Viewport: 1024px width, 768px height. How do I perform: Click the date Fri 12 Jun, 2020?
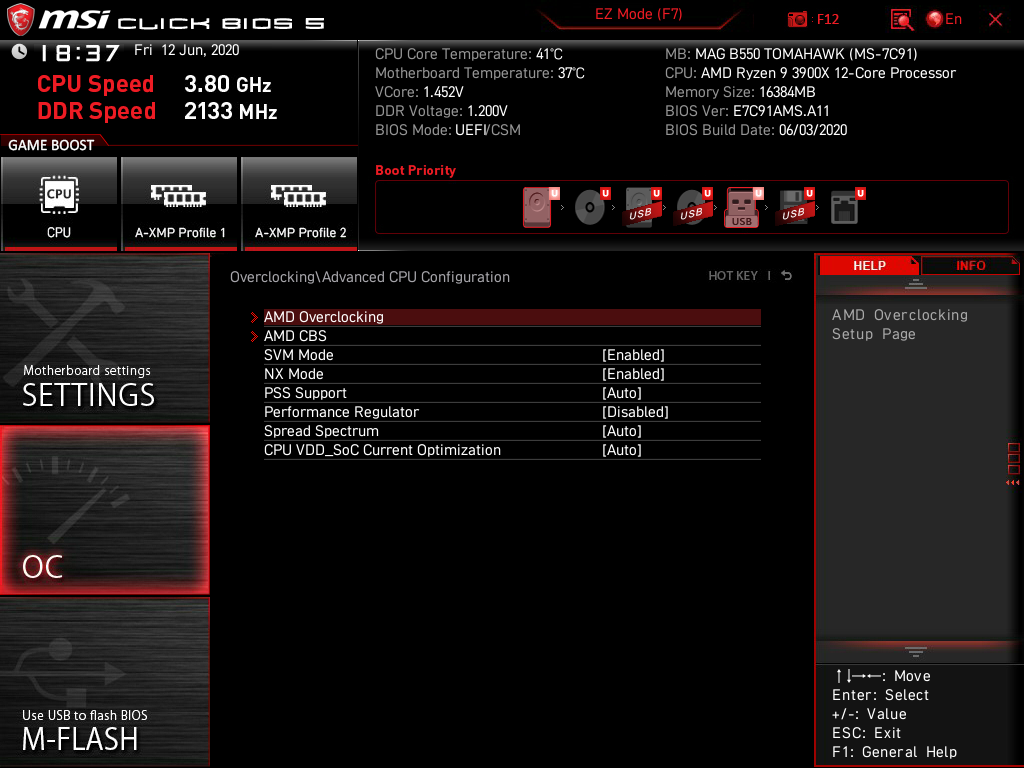(x=187, y=50)
